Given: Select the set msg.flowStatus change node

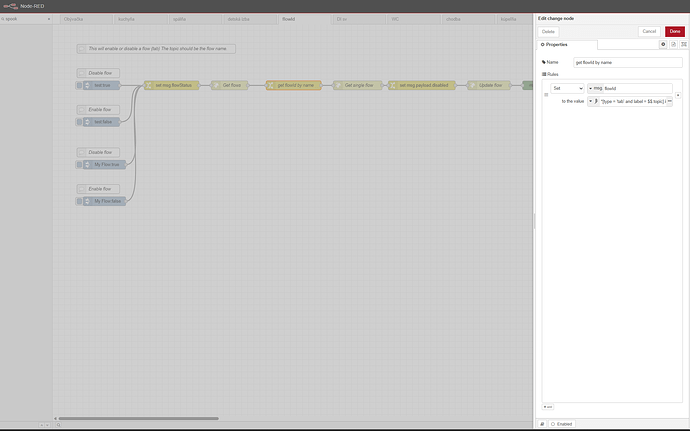Looking at the screenshot, I should (172, 85).
